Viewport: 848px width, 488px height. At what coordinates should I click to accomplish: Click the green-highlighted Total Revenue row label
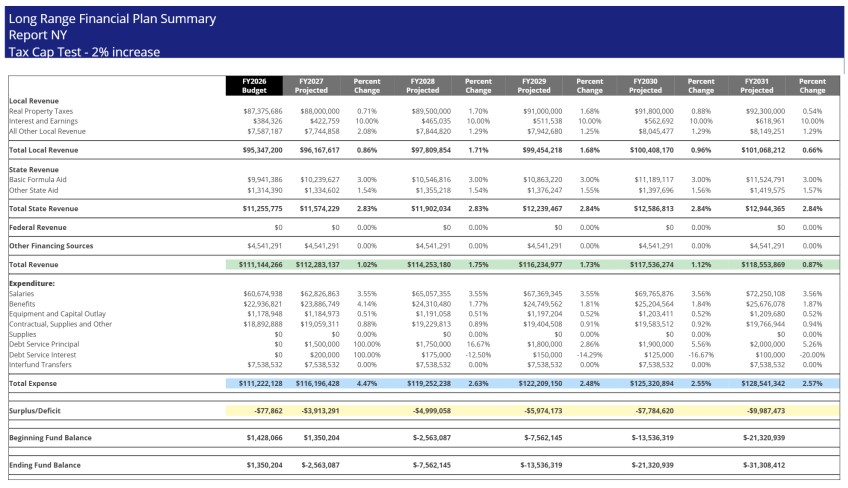[x=33, y=265]
